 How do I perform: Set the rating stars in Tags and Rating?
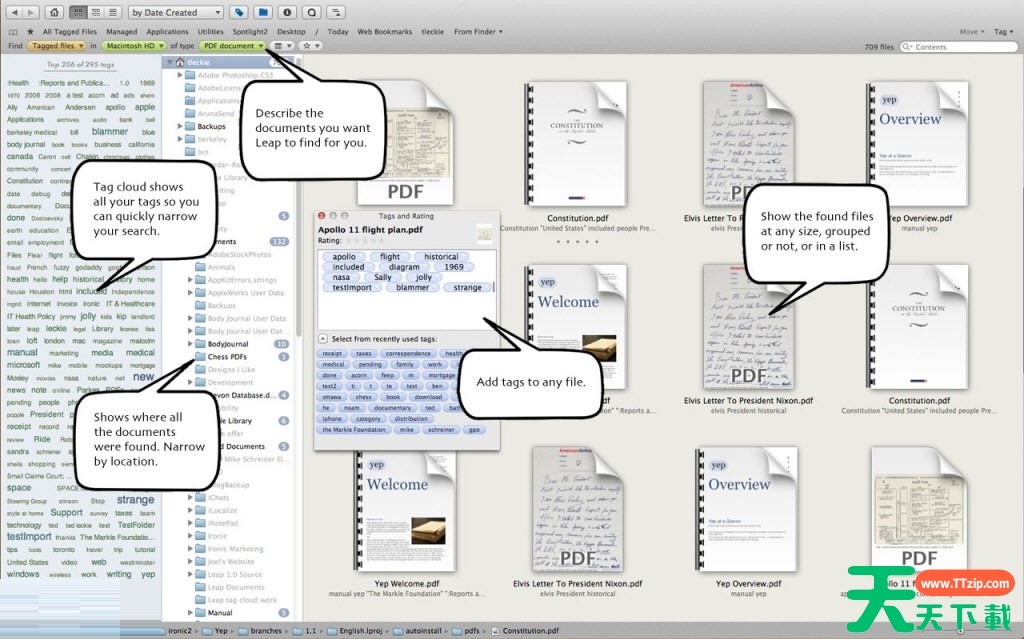(x=365, y=240)
